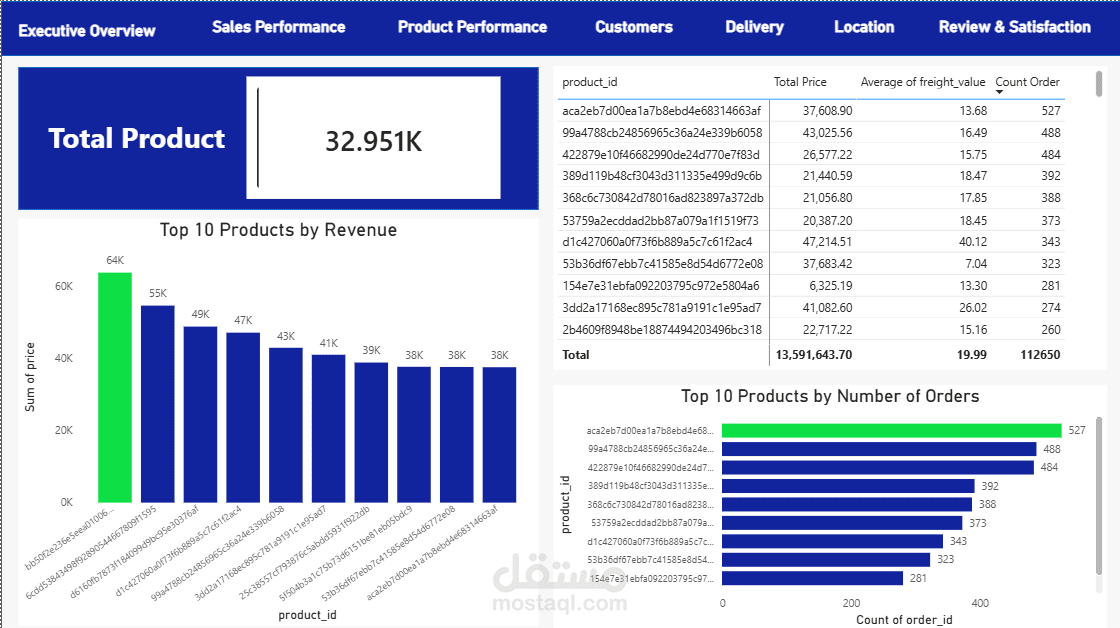
Task: Sort table by Count Order arrow
Action: pyautogui.click(x=999, y=92)
